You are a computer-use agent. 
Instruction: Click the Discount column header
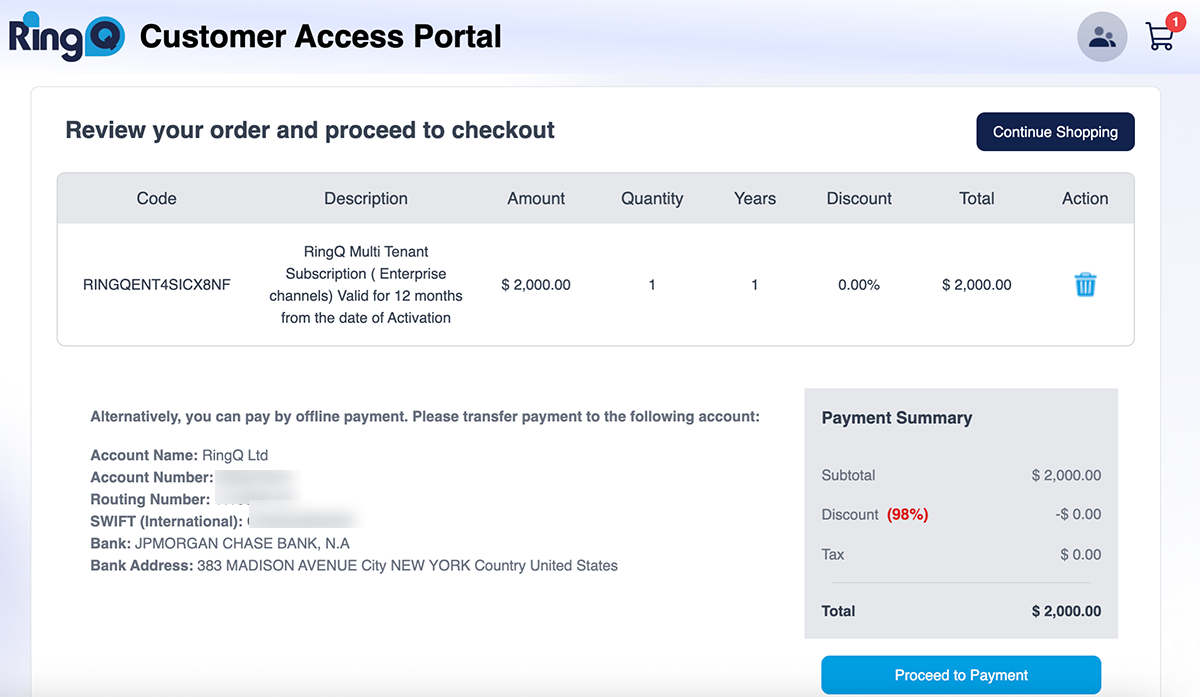(859, 198)
